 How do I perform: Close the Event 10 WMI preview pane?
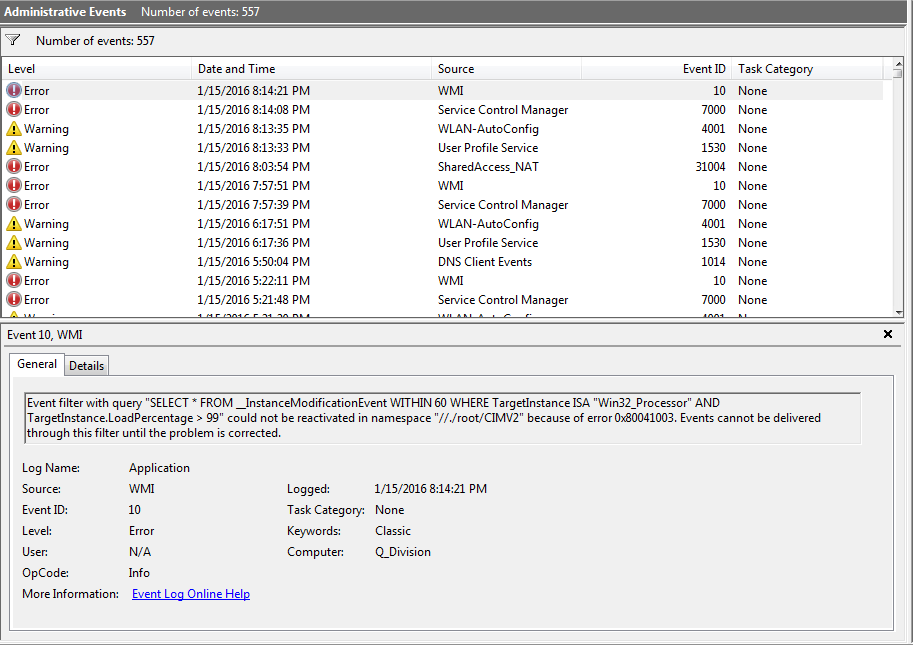pos(887,334)
